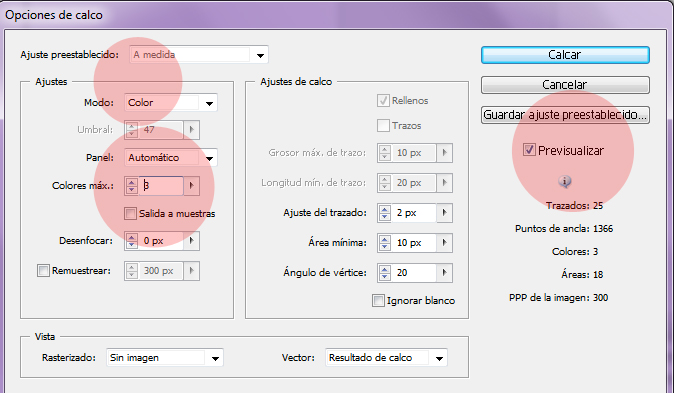Open the Vector dropdown showing Resultado de calco

tap(386, 357)
